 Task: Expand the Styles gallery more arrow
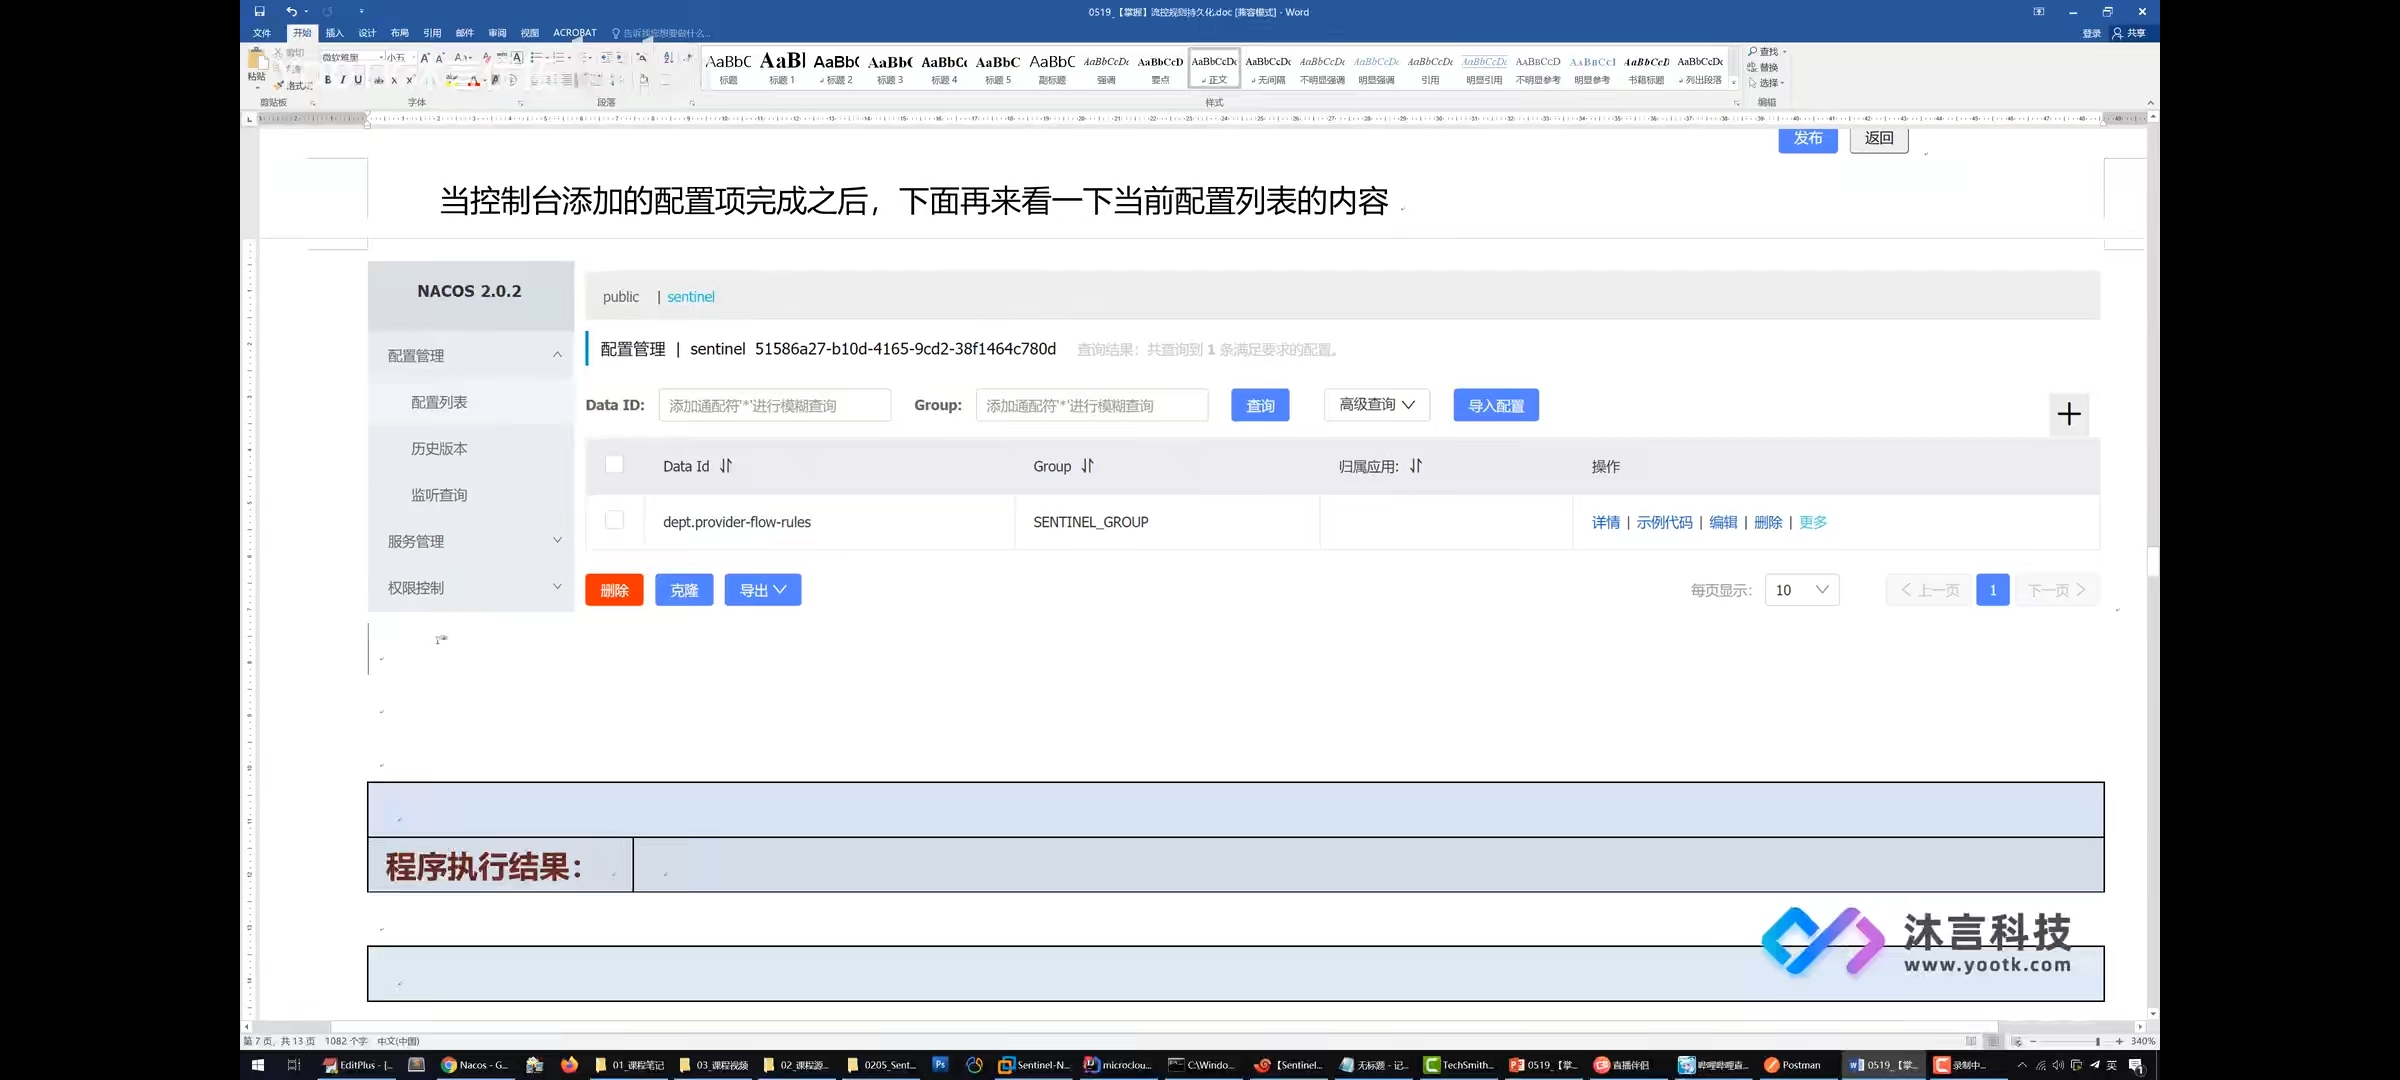(1733, 83)
